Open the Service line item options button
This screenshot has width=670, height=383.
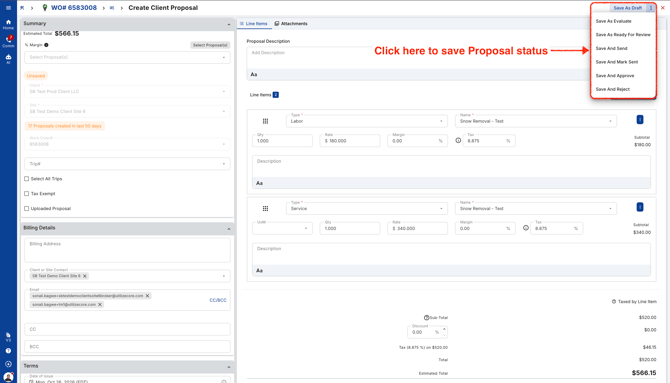pos(640,207)
